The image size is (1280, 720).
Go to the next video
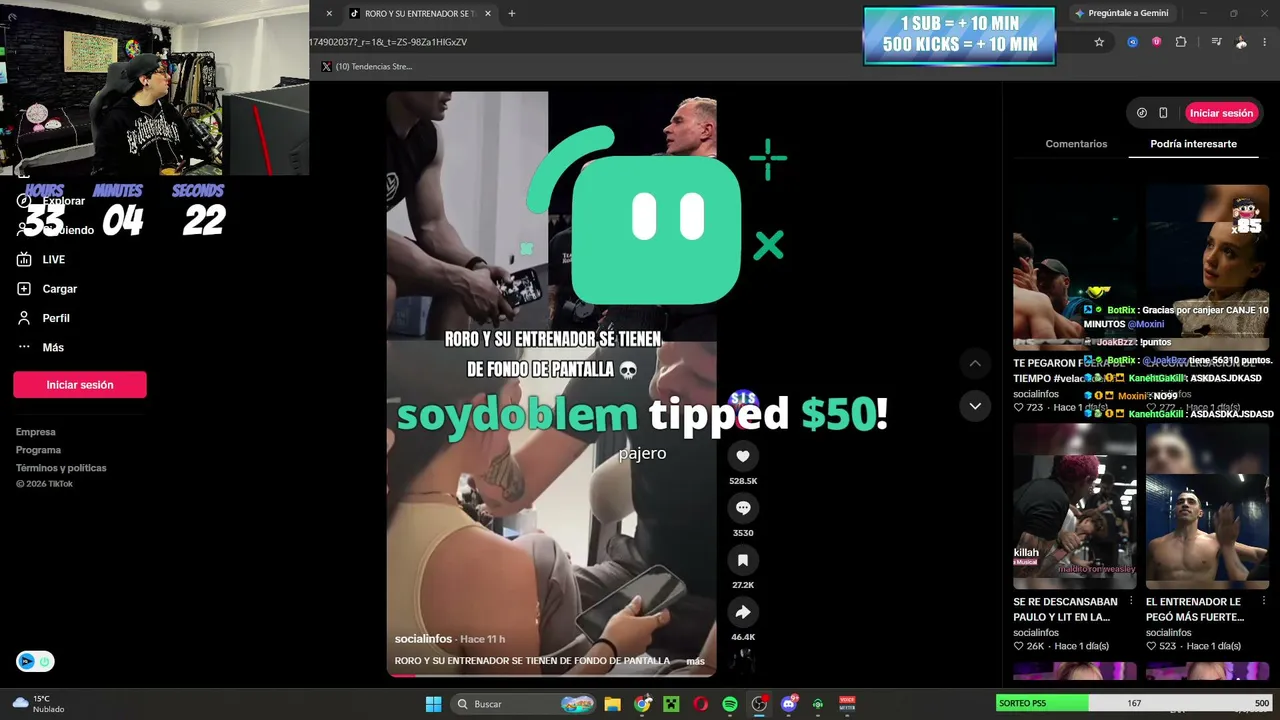click(975, 405)
